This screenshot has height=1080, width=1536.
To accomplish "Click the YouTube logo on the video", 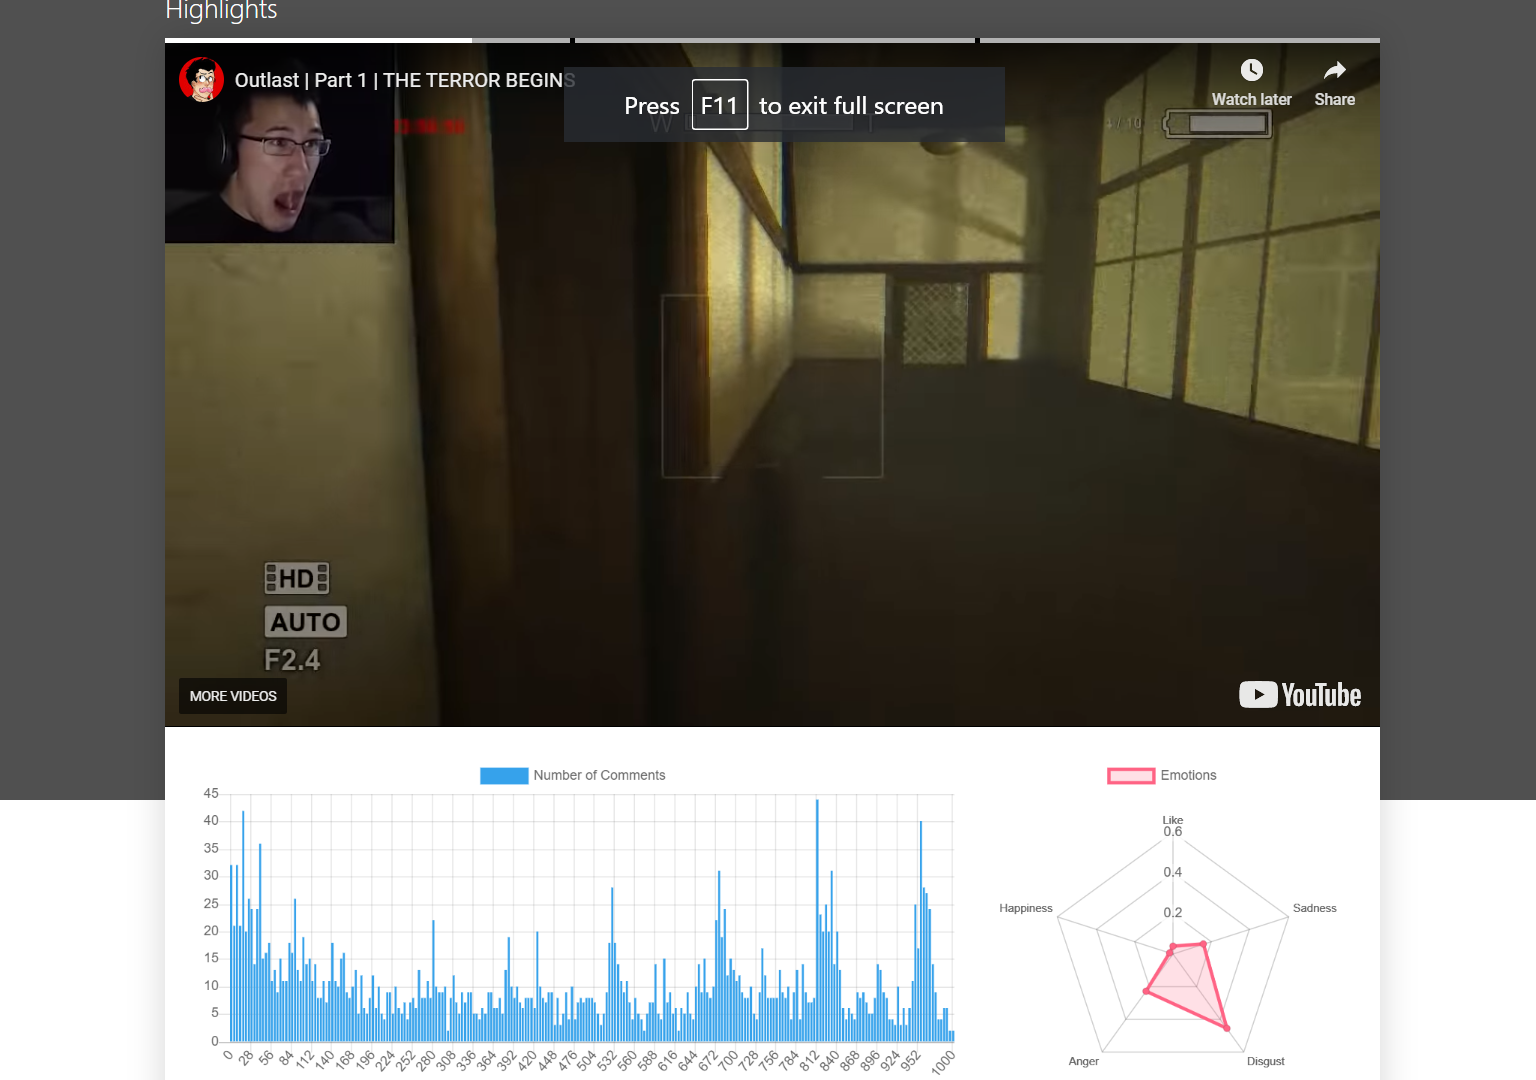I will (x=1300, y=695).
